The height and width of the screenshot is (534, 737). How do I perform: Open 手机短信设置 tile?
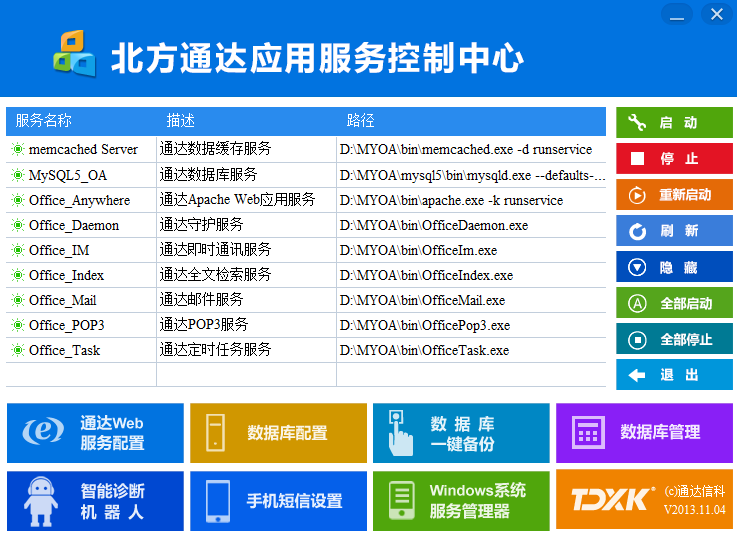coord(278,501)
